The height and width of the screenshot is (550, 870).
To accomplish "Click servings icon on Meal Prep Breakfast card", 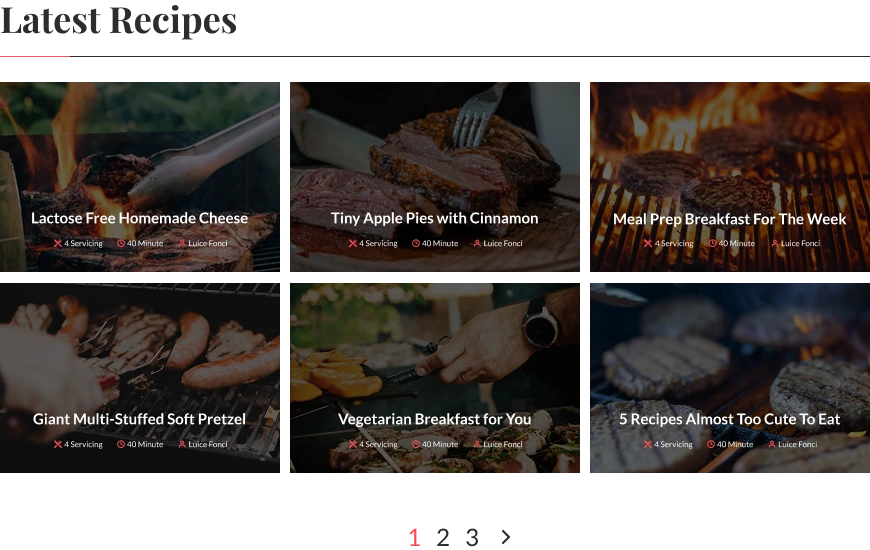I will (648, 243).
